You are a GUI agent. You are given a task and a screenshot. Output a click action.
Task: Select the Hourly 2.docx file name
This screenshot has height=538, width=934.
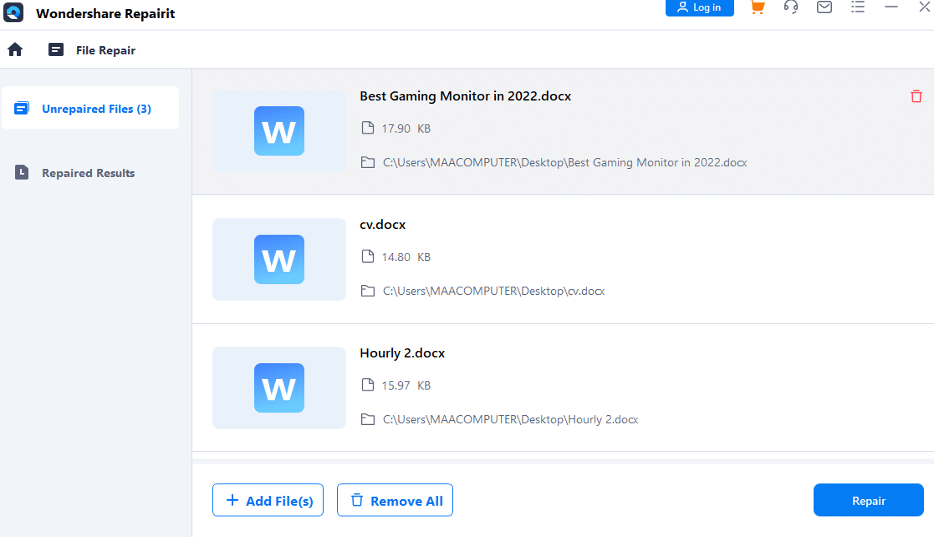click(402, 353)
